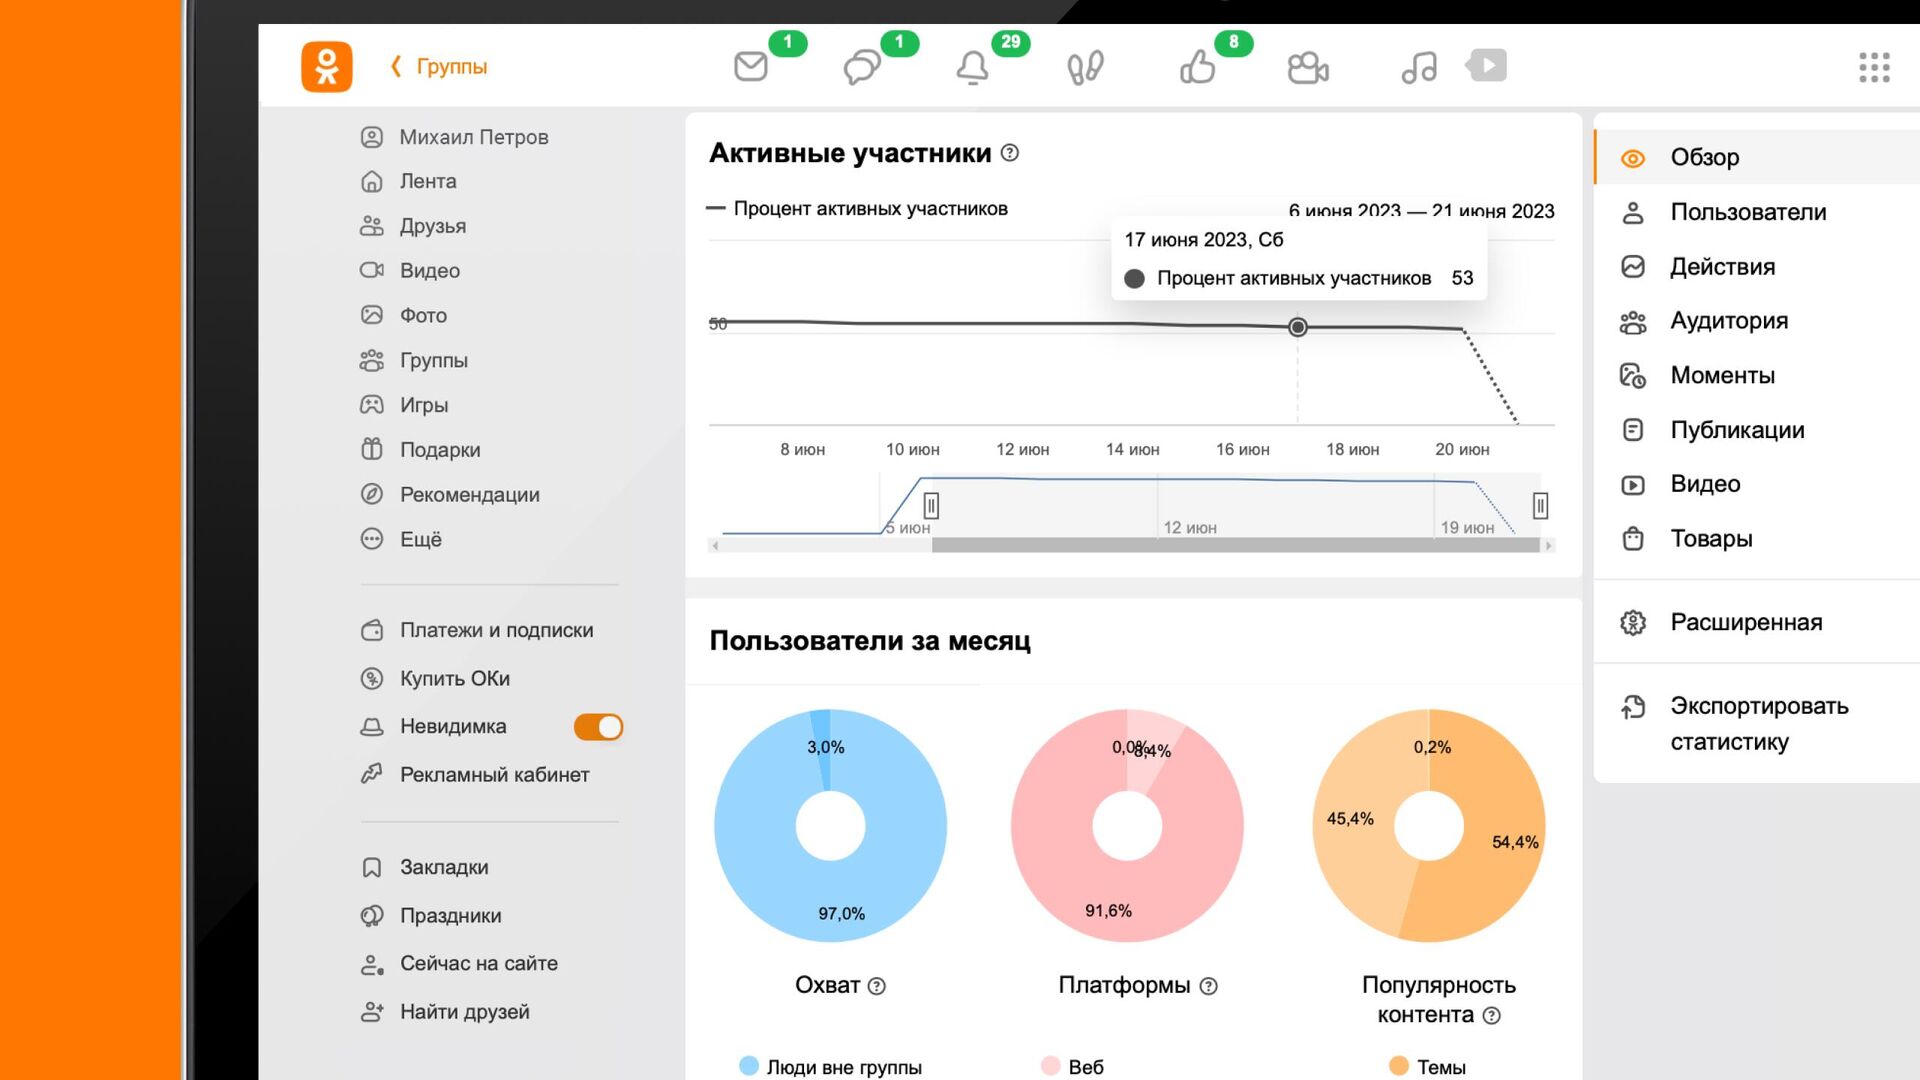Click help icon beside Охват
This screenshot has height=1080, width=1920.
877,986
